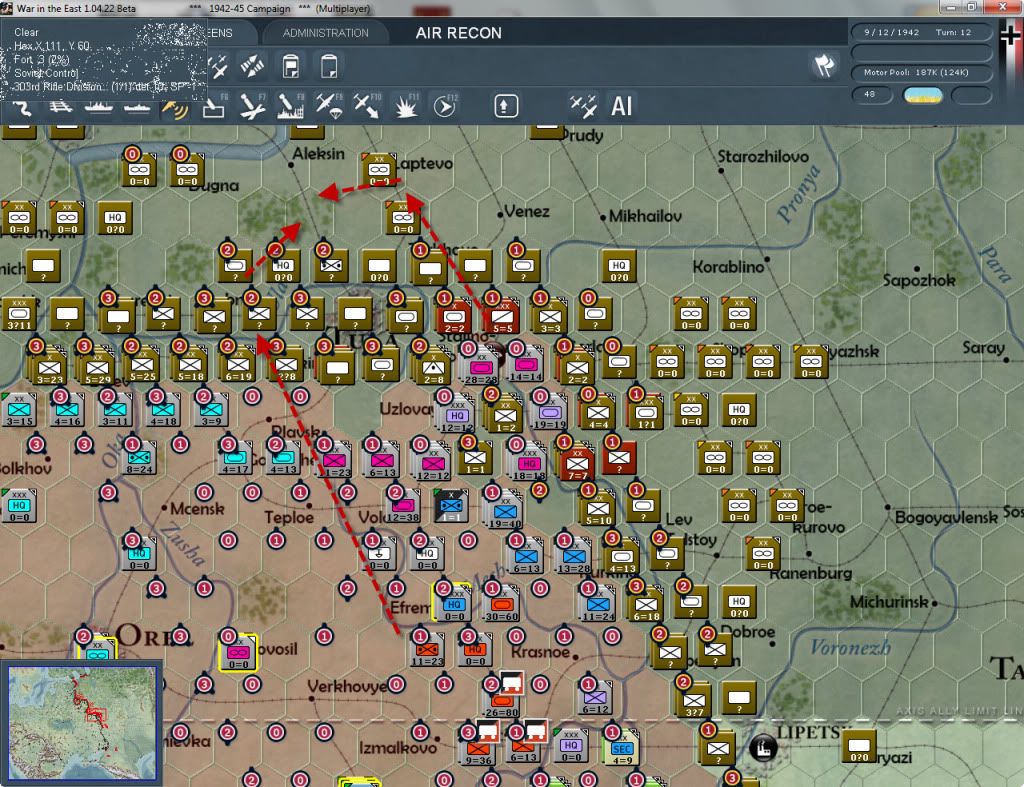Click the Motor Pool 187K (124K) field

[x=921, y=72]
